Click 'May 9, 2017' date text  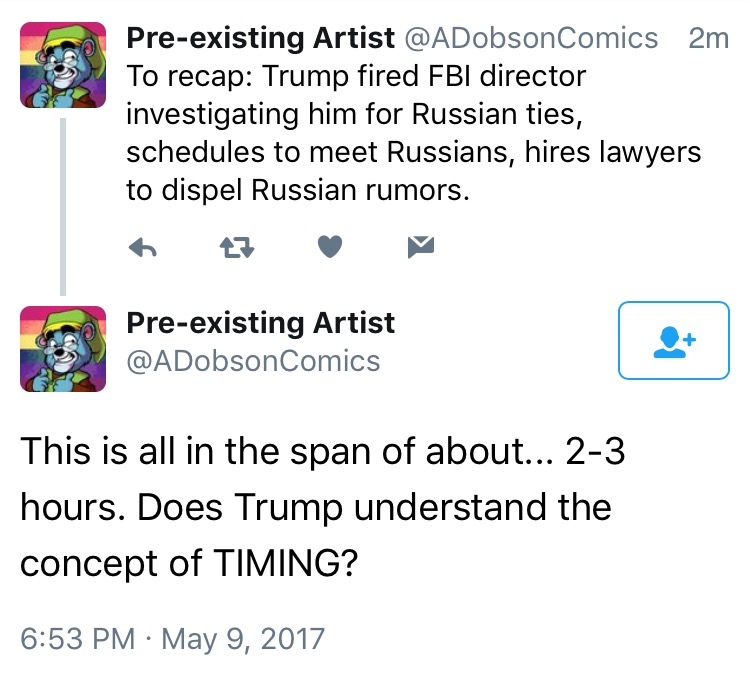[243, 639]
